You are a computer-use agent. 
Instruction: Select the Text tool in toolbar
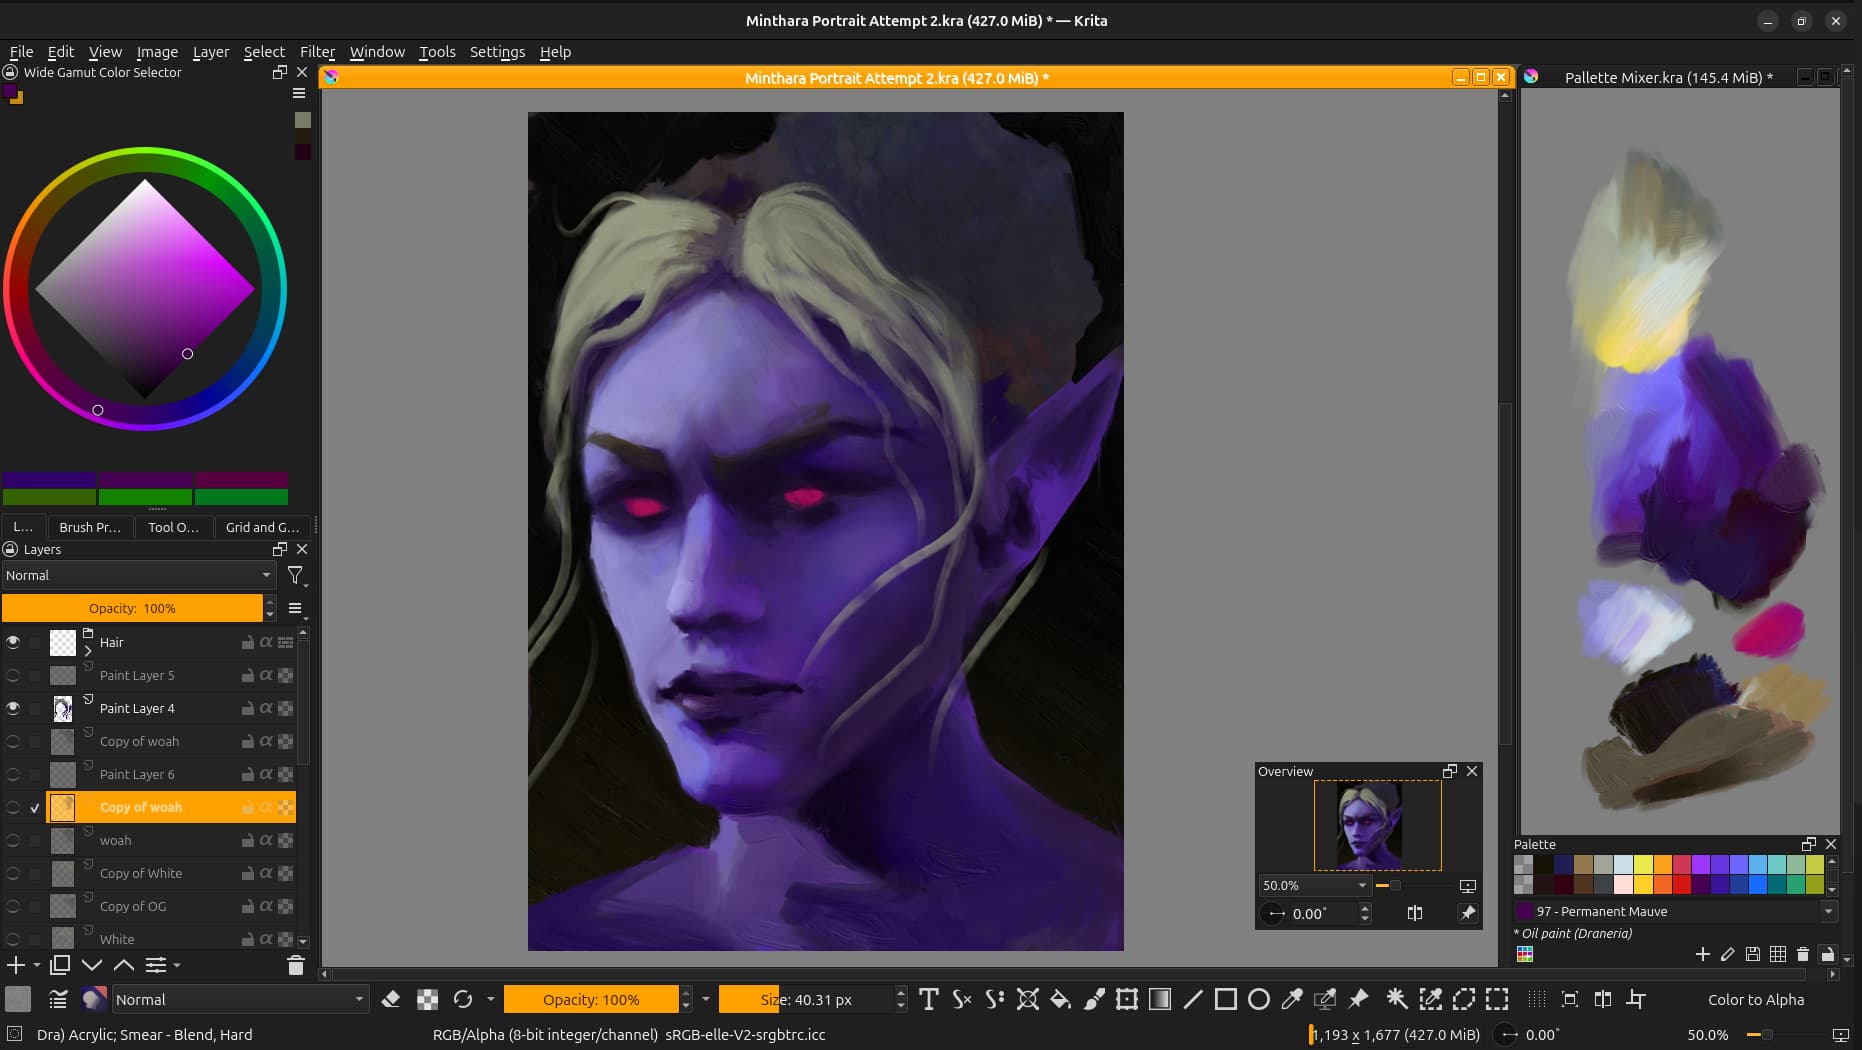[928, 999]
